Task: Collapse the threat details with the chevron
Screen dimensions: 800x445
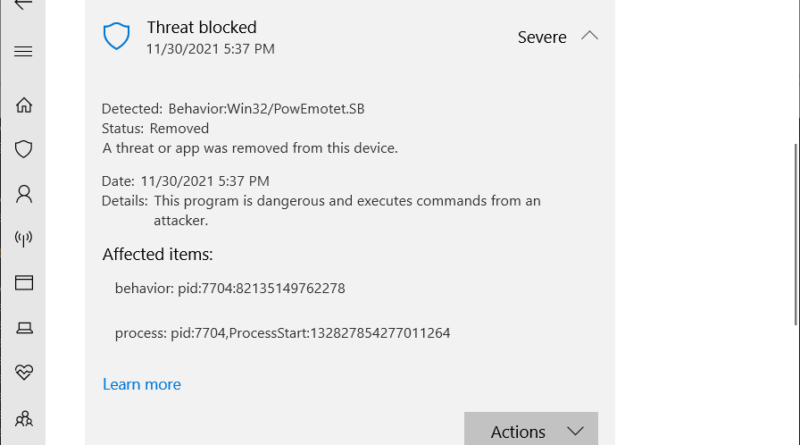Action: [x=589, y=36]
